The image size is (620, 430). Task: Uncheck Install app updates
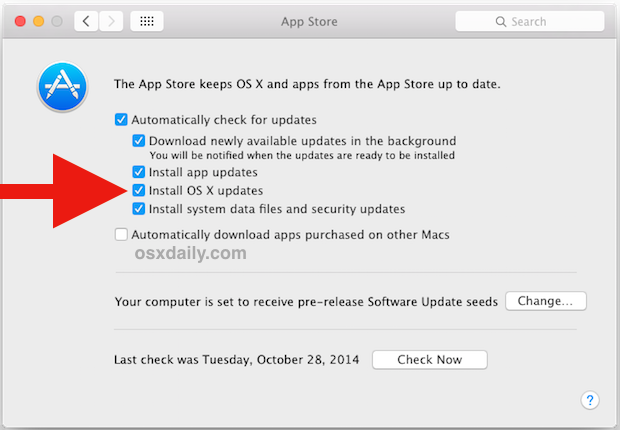point(139,172)
